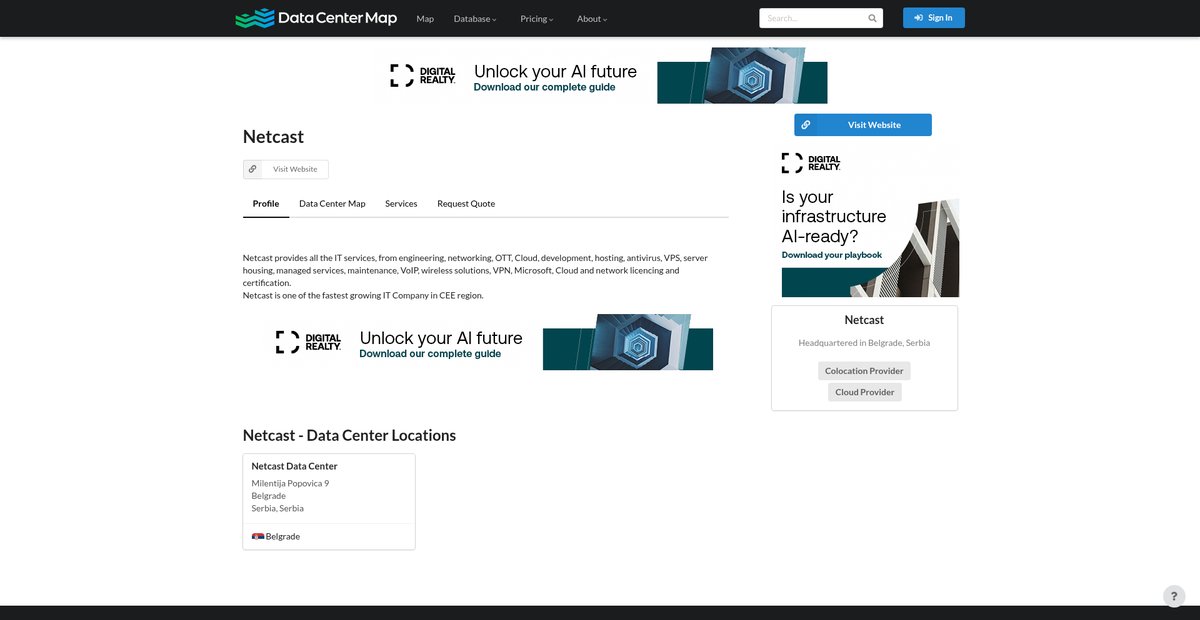Select the Profile tab
This screenshot has width=1200, height=620.
[x=266, y=204]
